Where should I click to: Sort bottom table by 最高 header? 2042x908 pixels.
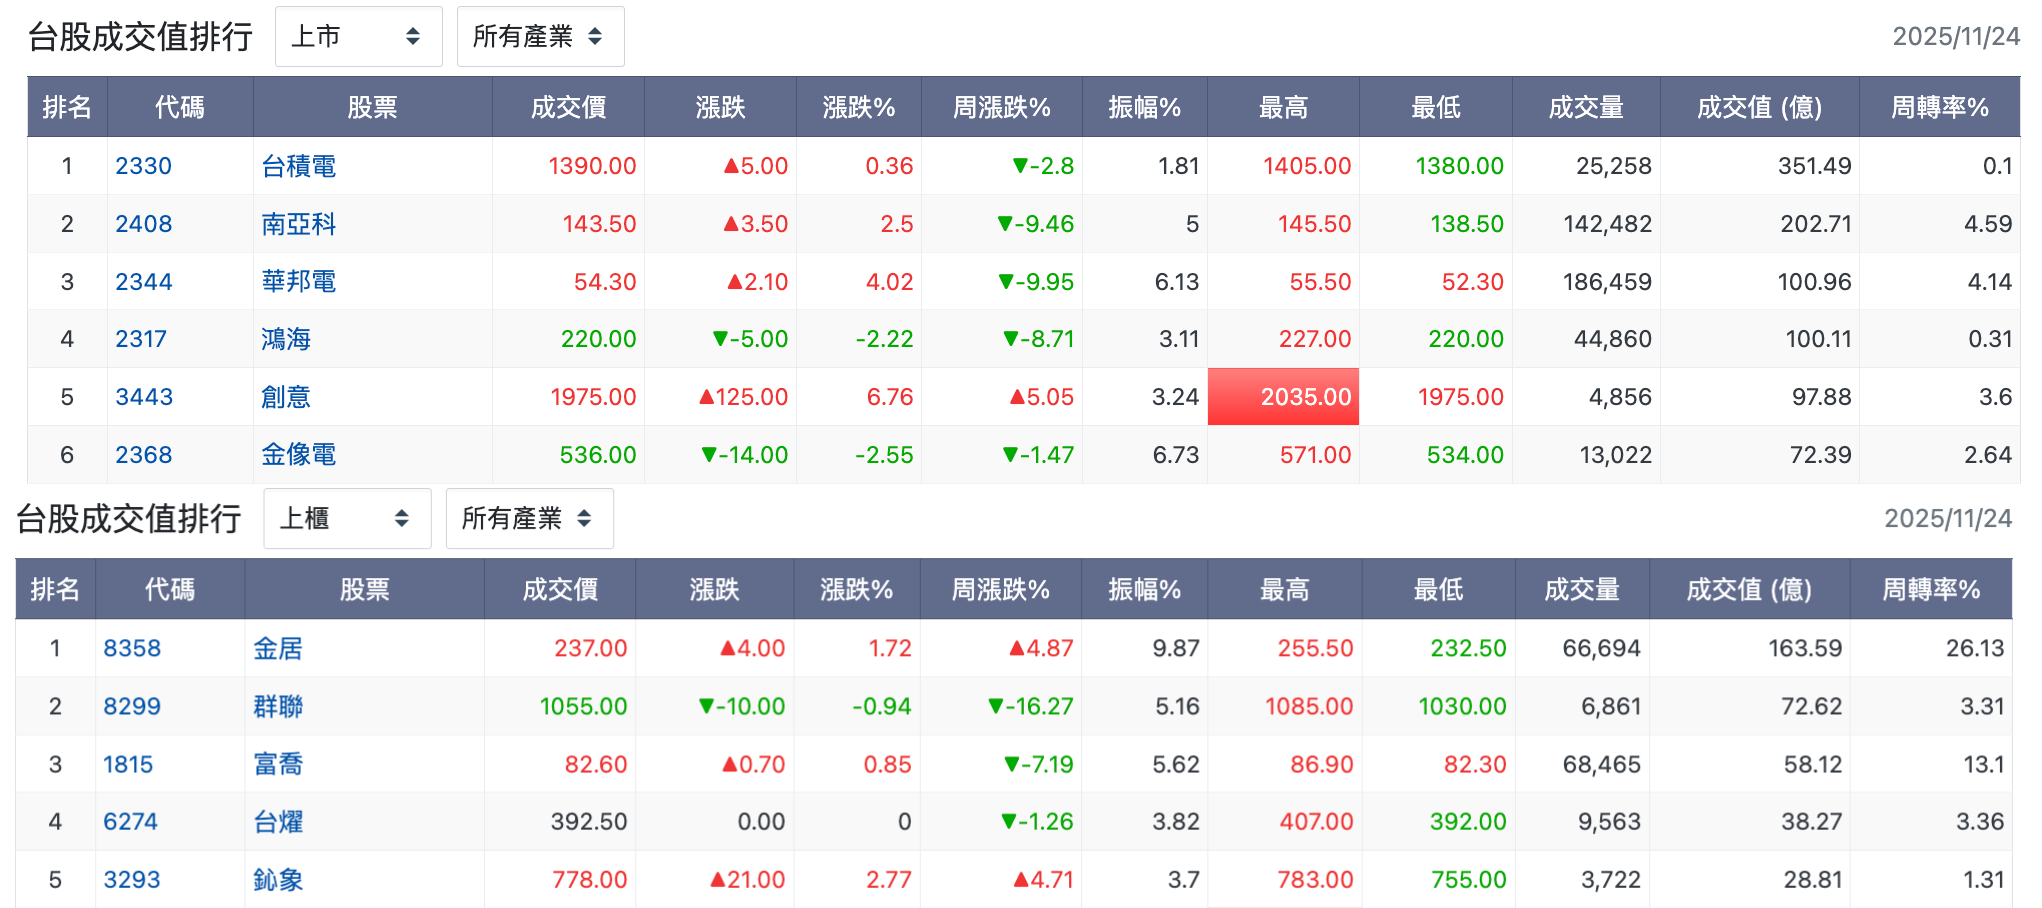(1285, 589)
